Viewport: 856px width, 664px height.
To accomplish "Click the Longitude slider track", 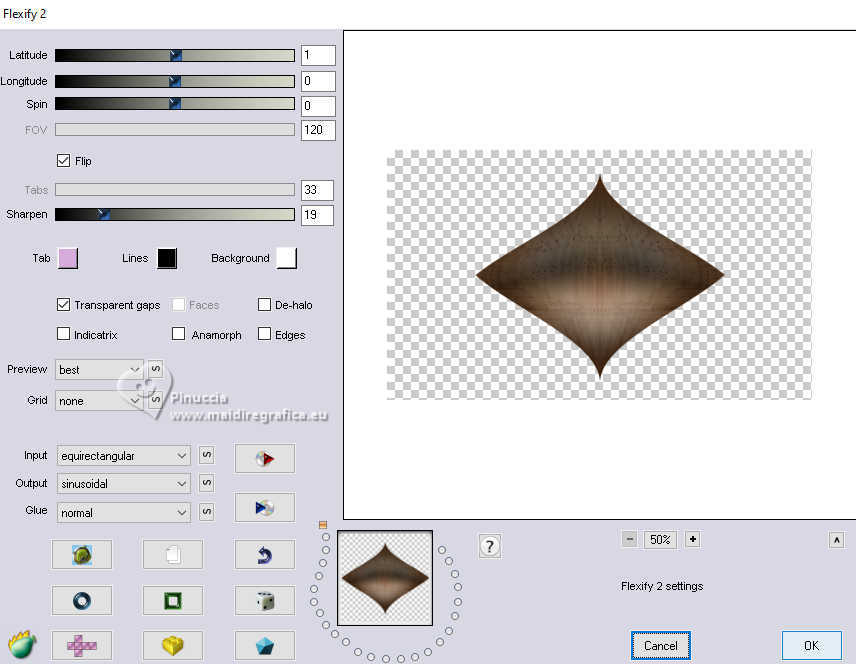I will click(175, 81).
